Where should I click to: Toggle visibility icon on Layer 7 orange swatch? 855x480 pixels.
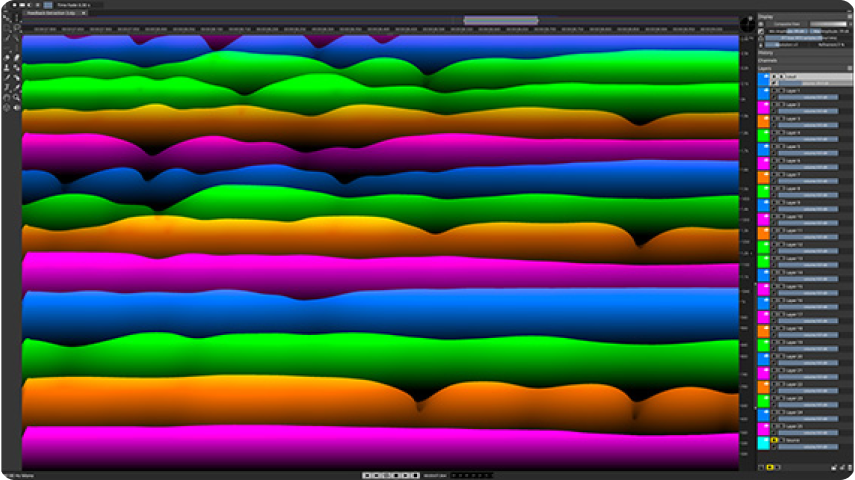pyautogui.click(x=766, y=173)
